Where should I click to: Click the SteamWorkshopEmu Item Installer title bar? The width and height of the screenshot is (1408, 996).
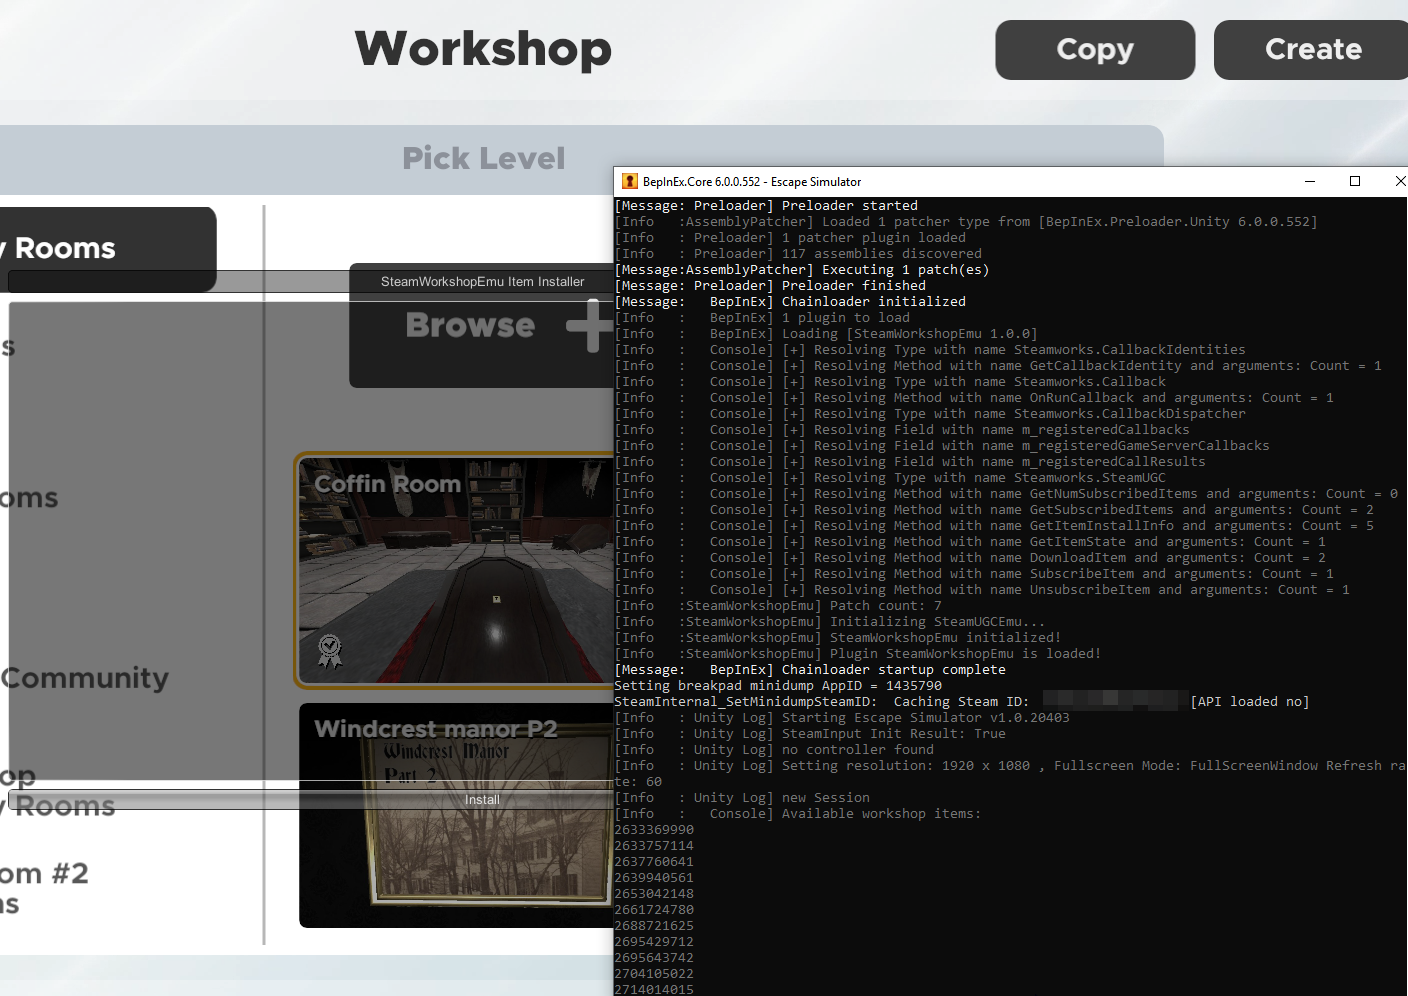pyautogui.click(x=482, y=282)
